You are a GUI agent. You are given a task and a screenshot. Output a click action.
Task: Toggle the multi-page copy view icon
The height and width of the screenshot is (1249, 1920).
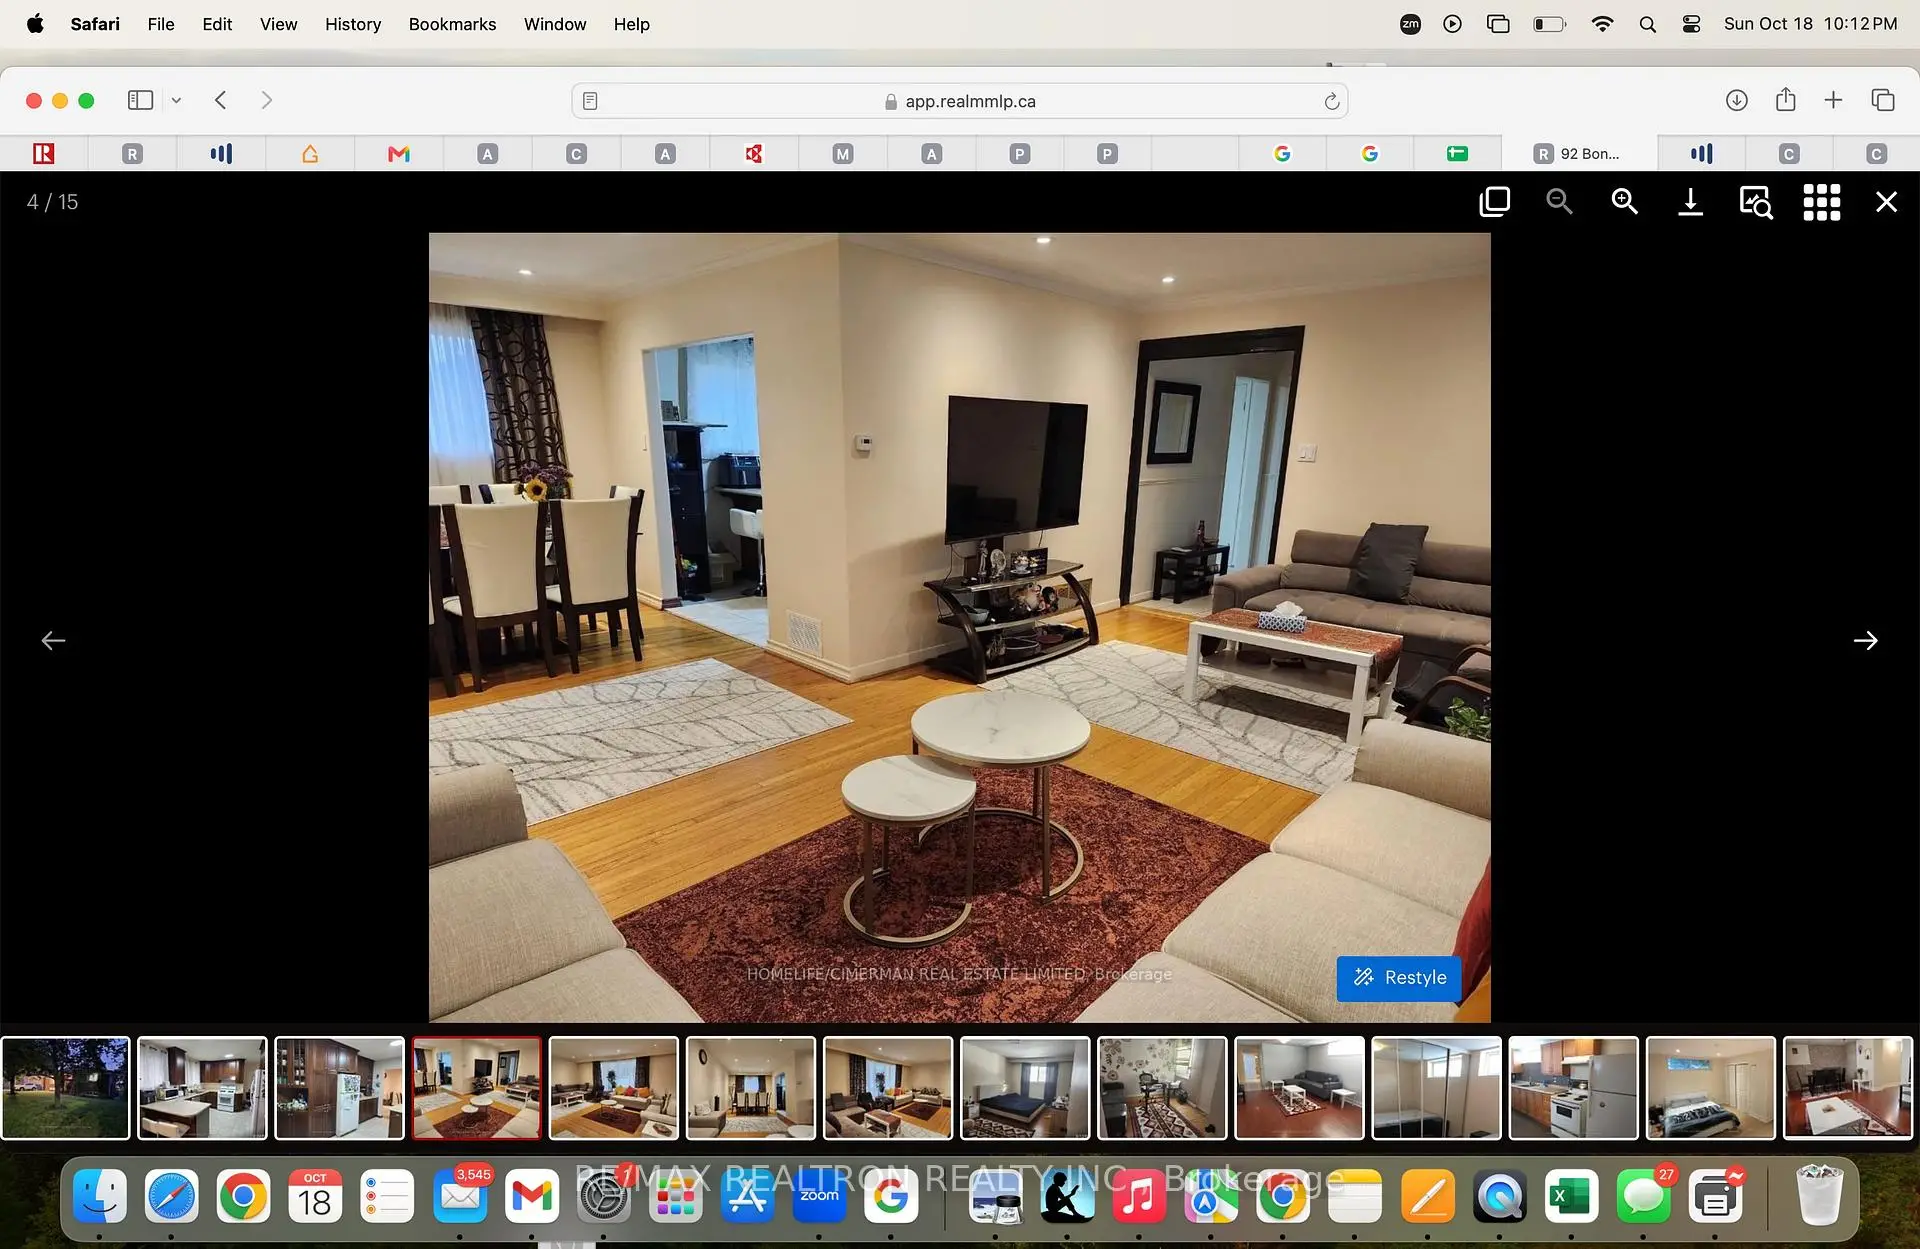[1494, 202]
